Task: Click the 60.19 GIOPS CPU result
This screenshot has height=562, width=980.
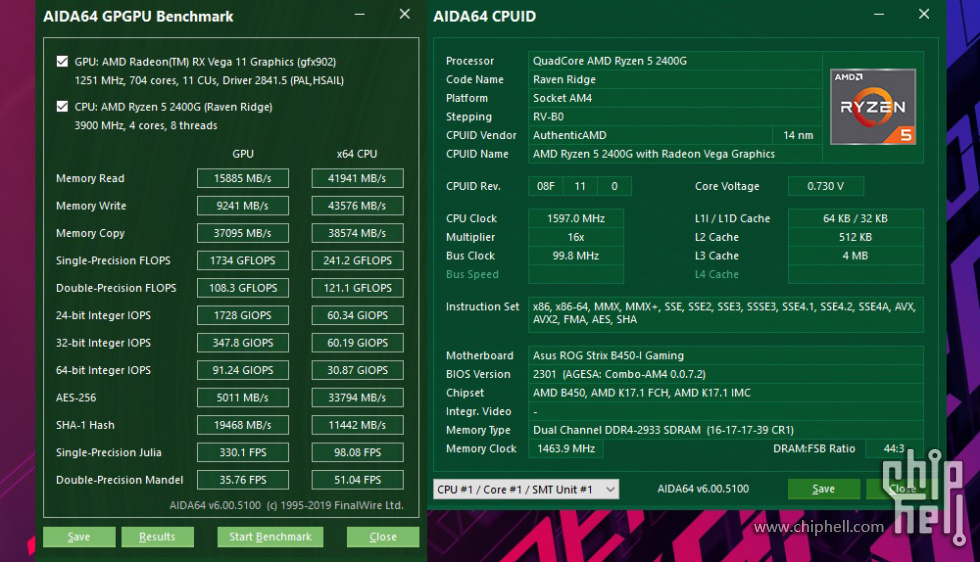Action: 357,343
